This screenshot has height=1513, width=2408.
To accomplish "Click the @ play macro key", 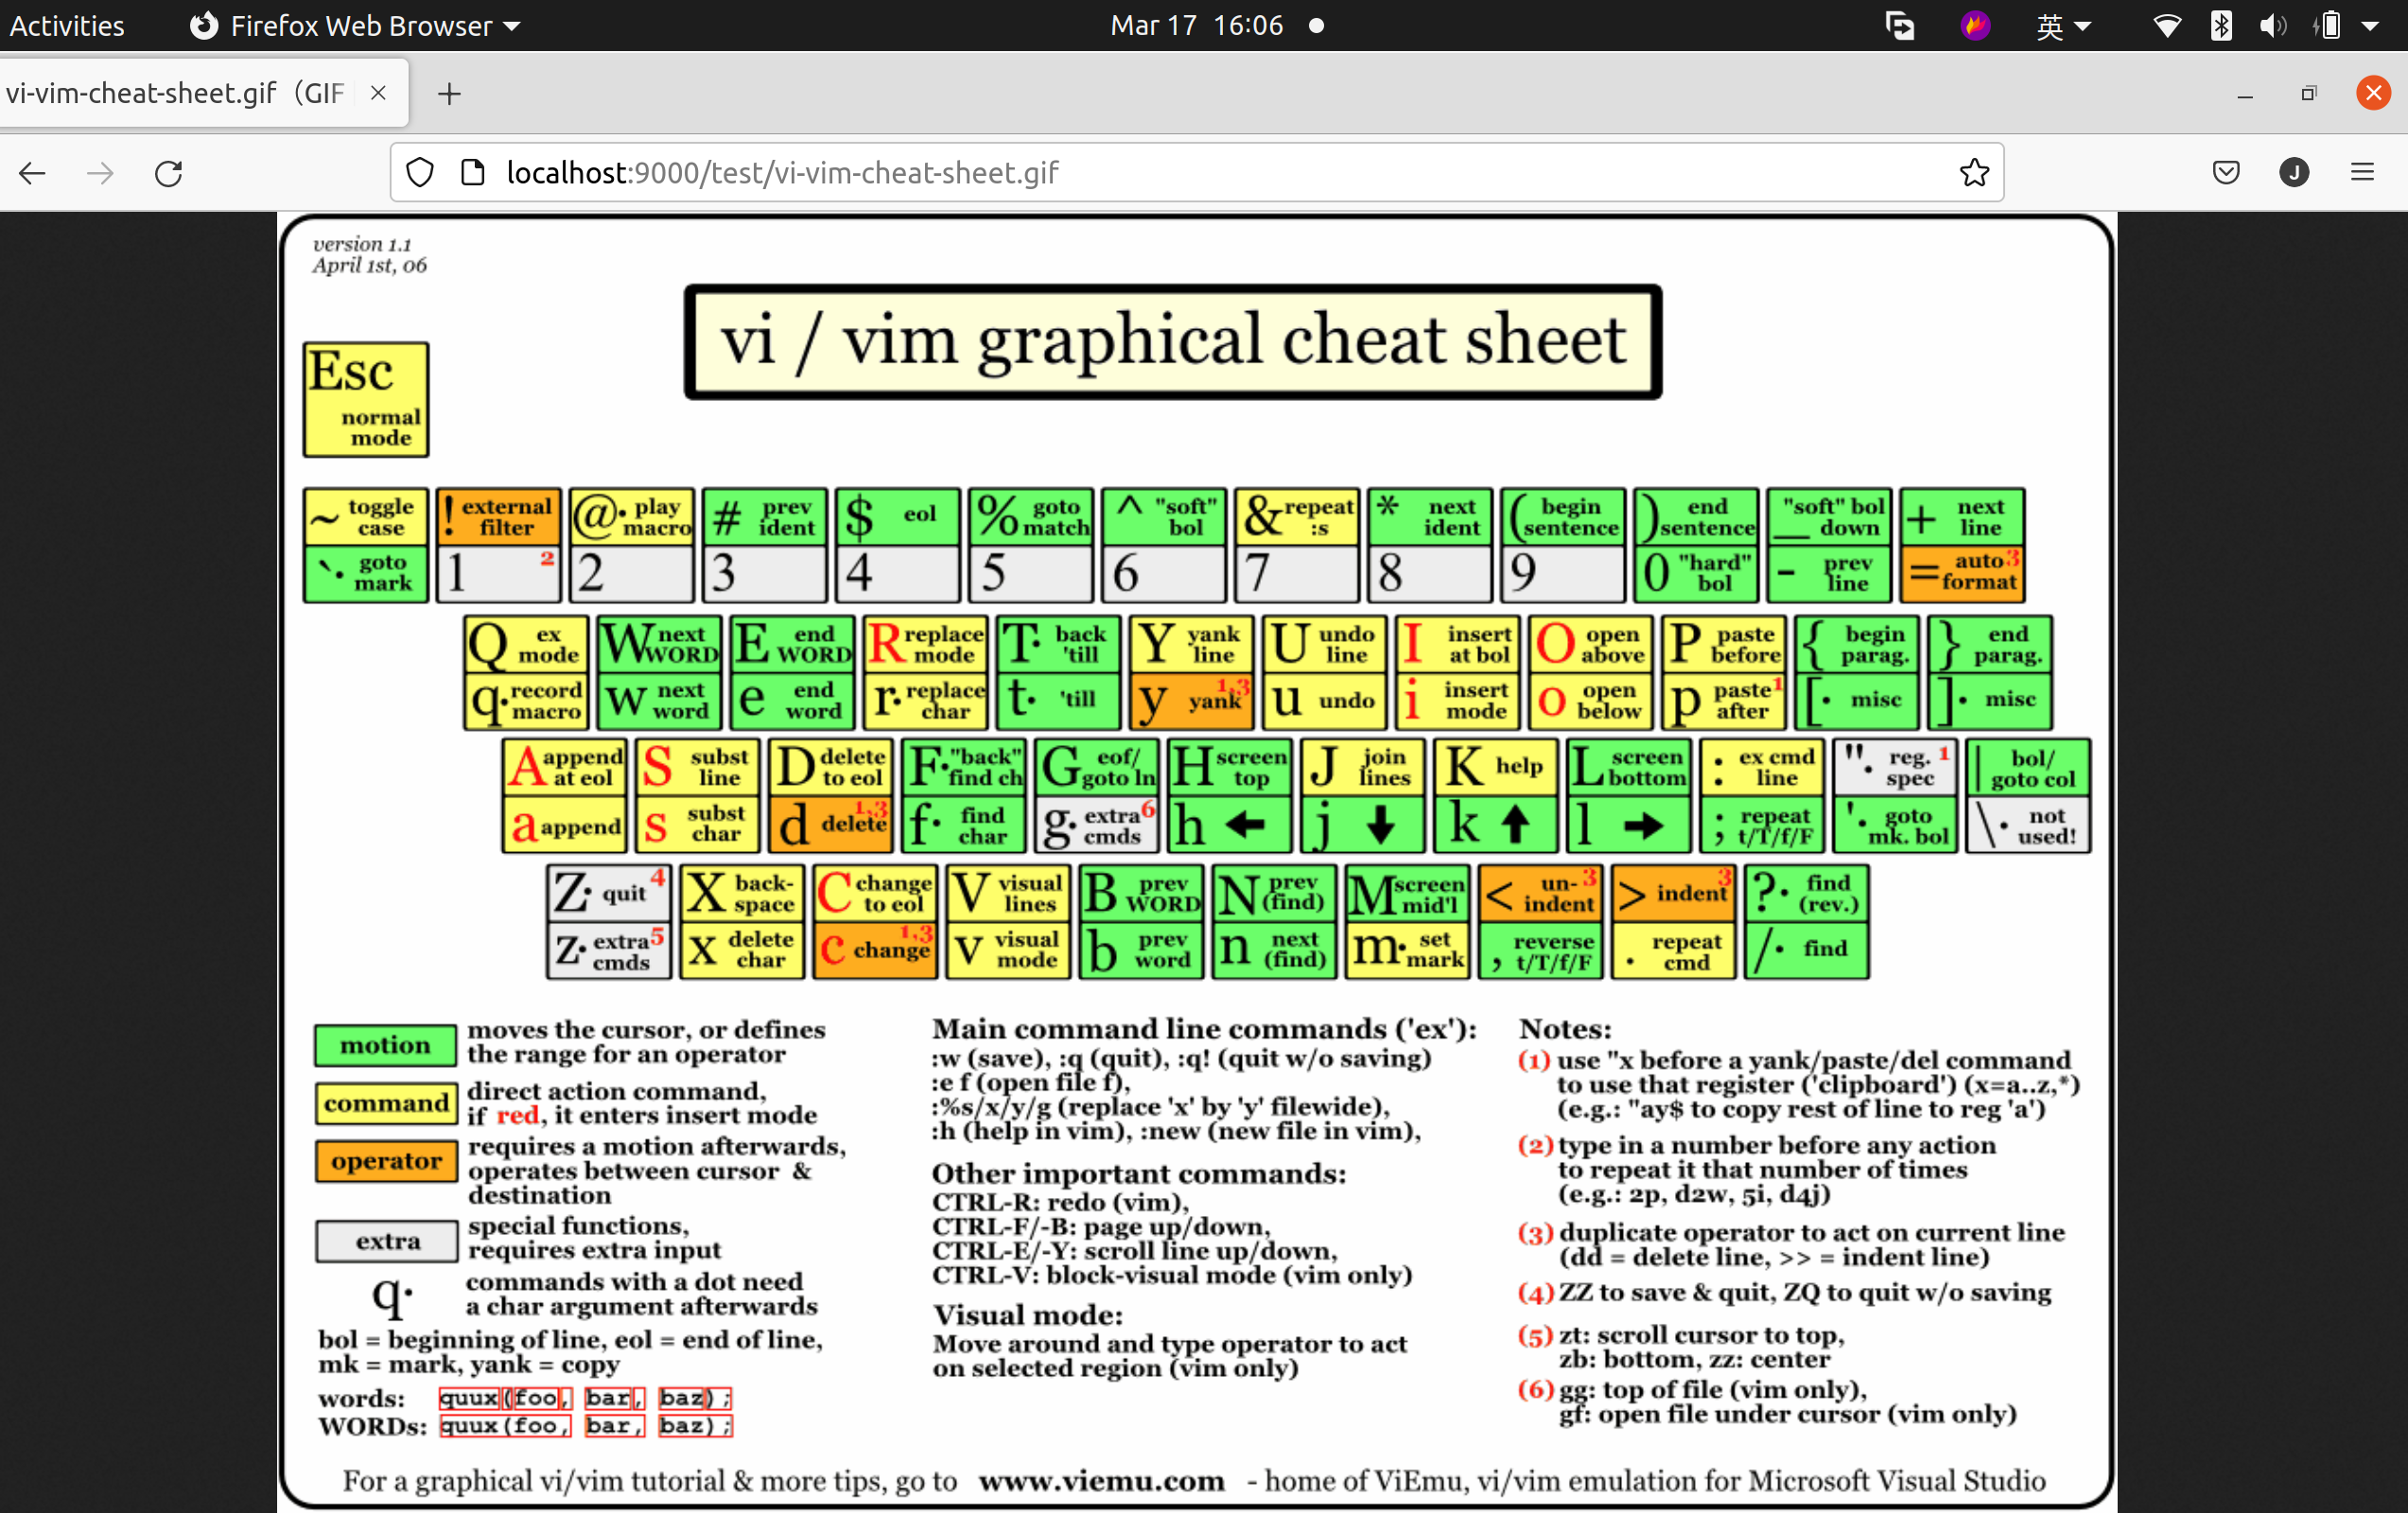I will [x=631, y=516].
